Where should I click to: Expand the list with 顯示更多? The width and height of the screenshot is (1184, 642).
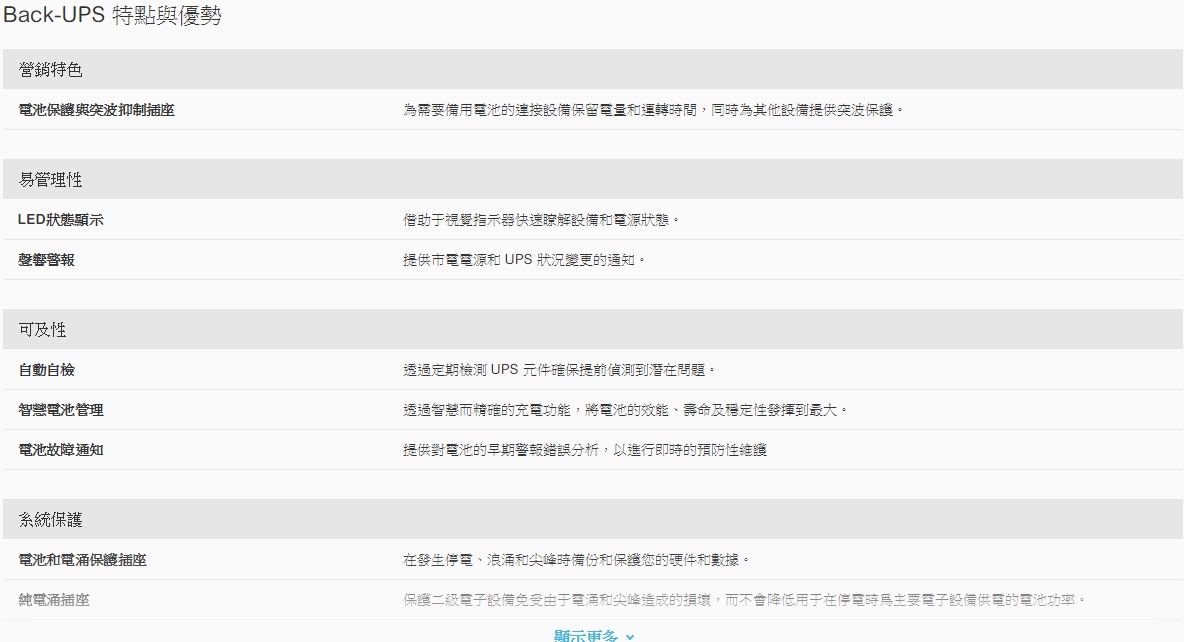594,636
